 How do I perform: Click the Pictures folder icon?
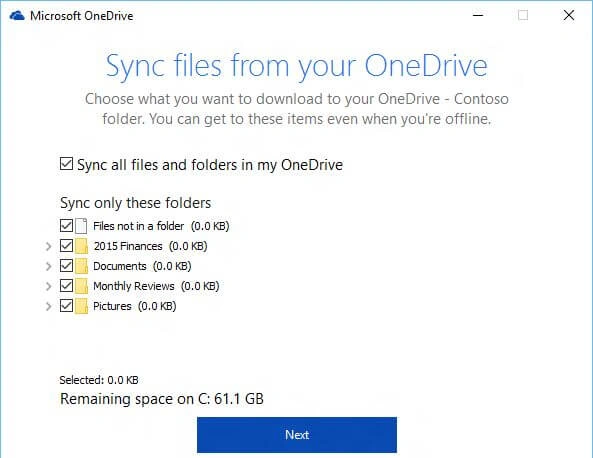(x=81, y=306)
